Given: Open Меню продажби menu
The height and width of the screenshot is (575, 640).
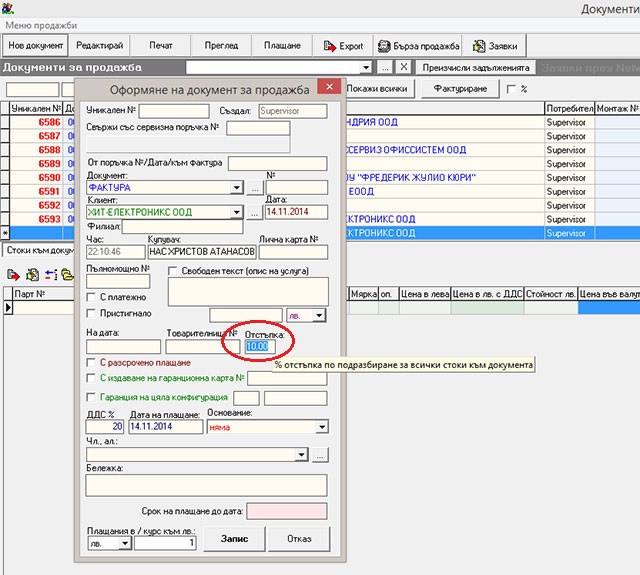Looking at the screenshot, I should (41, 25).
